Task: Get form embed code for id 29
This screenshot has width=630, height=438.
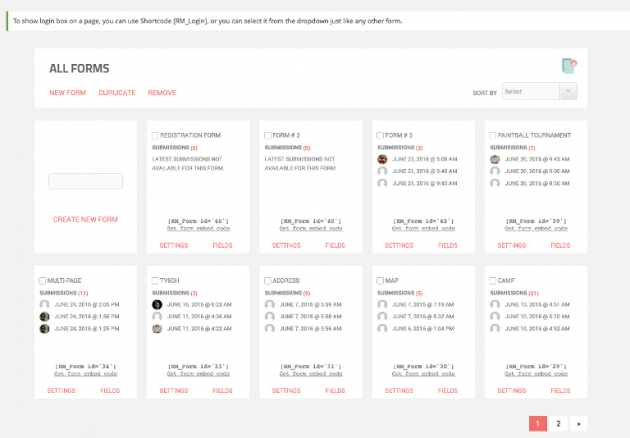Action: tap(536, 374)
